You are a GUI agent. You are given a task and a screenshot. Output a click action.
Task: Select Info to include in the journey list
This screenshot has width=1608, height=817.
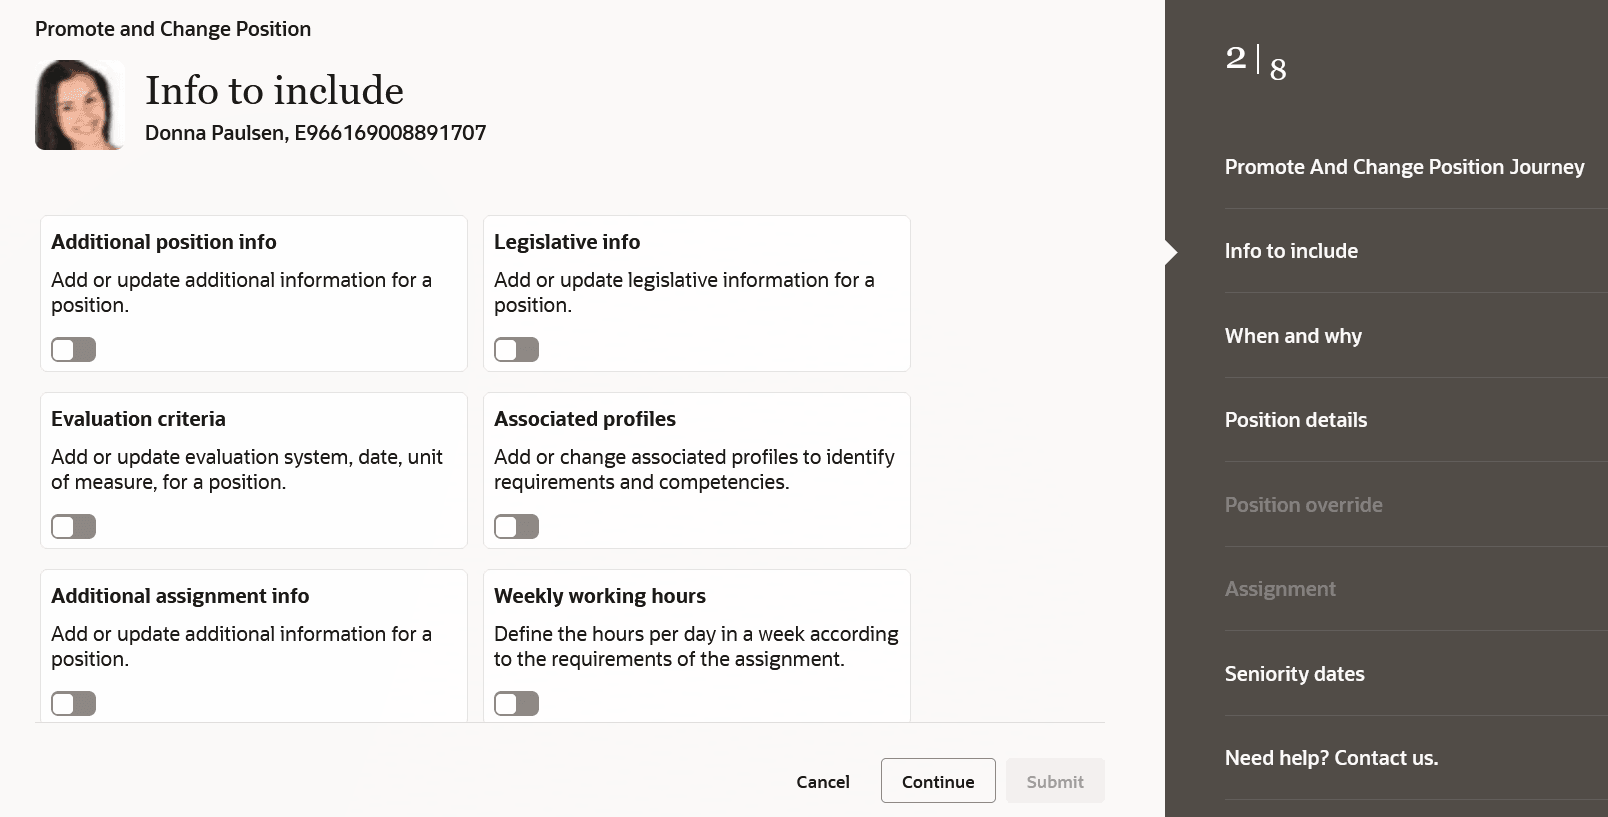coord(1290,251)
